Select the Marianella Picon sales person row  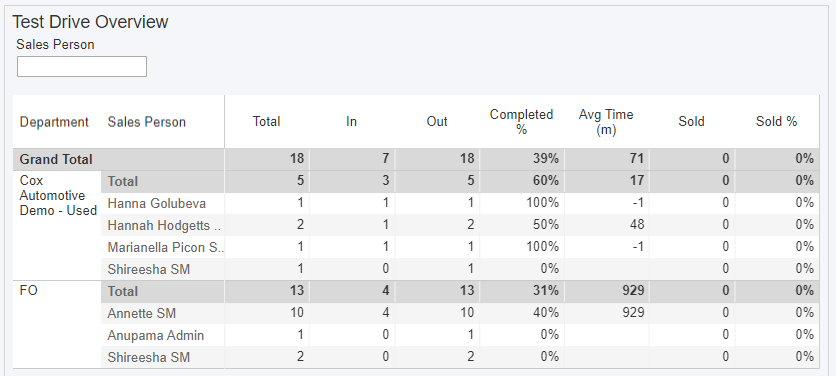(460, 247)
